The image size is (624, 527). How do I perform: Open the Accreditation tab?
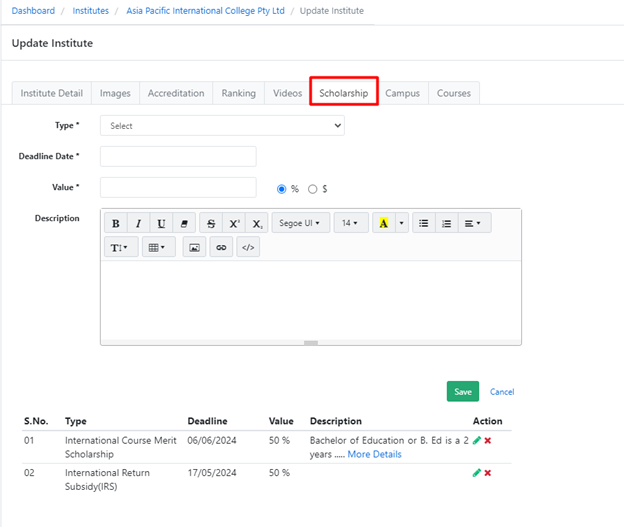pos(176,93)
